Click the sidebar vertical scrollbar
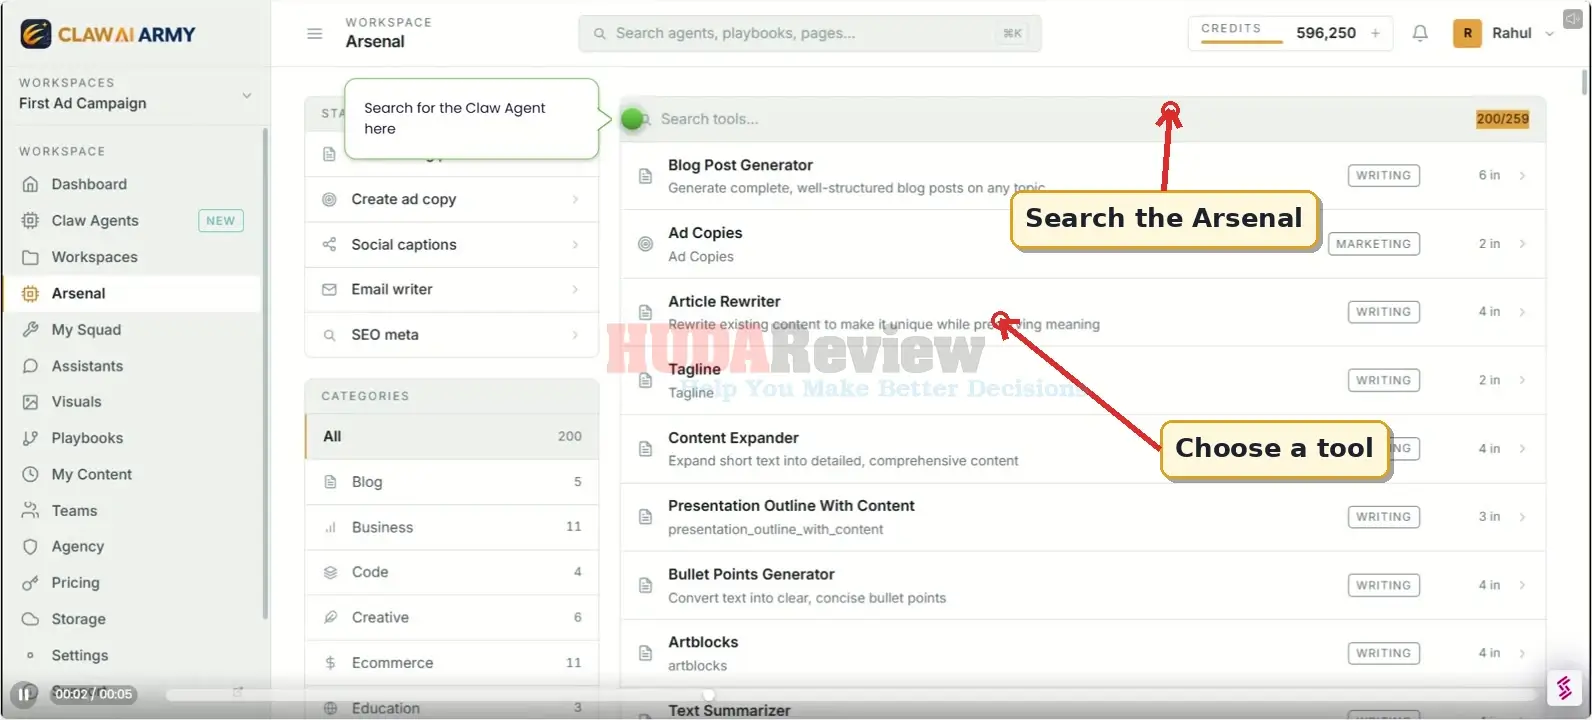 [x=265, y=373]
